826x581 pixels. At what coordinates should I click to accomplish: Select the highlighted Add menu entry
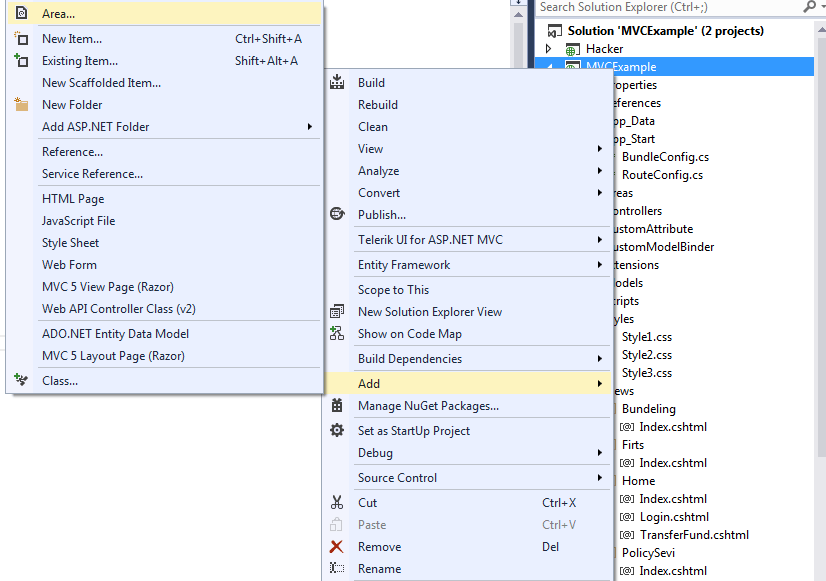tap(468, 383)
